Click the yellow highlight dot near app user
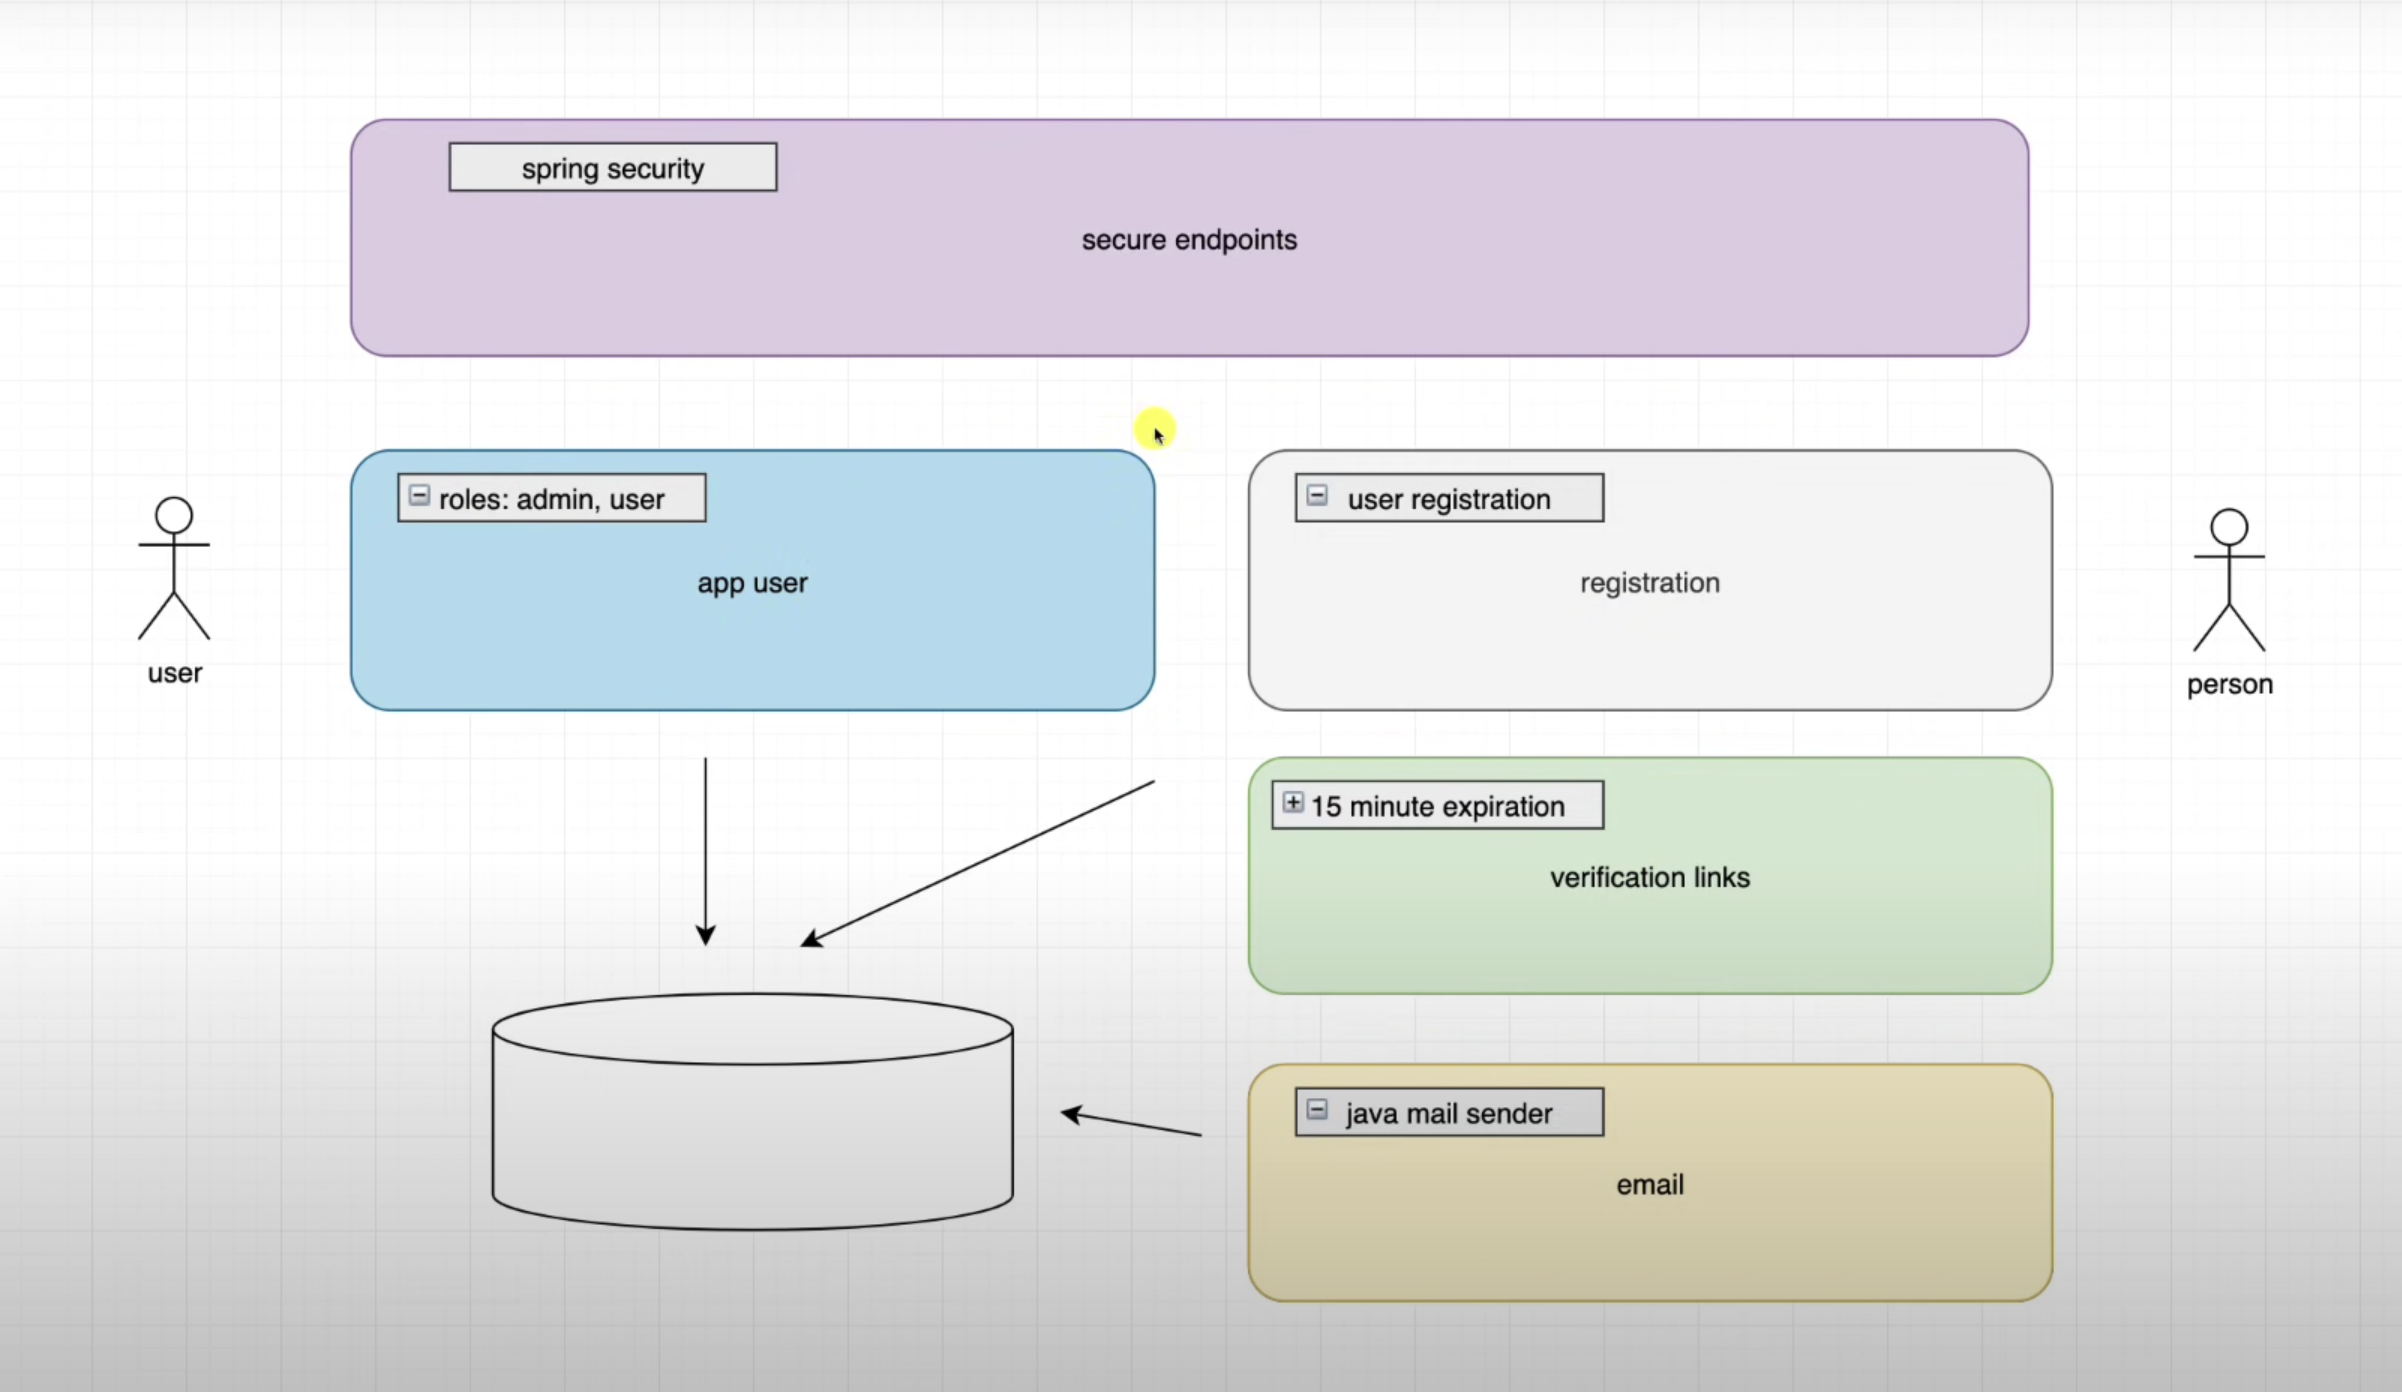This screenshot has width=2402, height=1392. [x=1154, y=428]
